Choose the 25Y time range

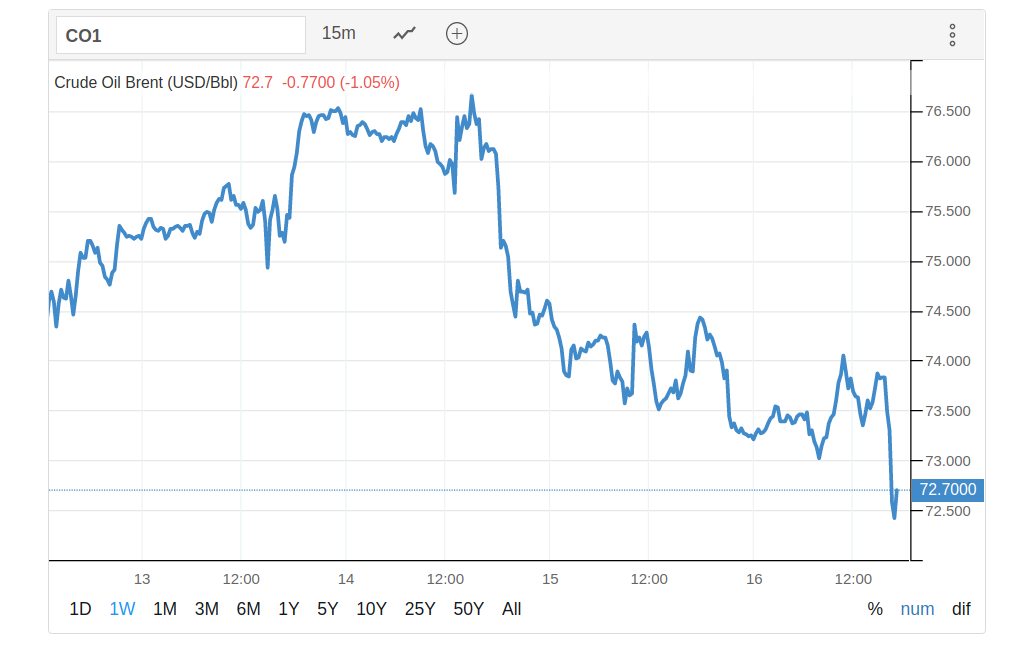(420, 609)
